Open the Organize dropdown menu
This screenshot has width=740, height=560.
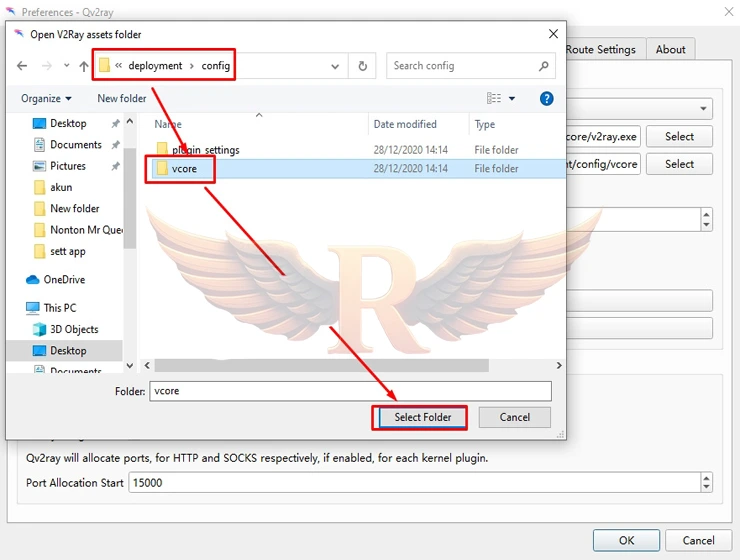(x=47, y=98)
